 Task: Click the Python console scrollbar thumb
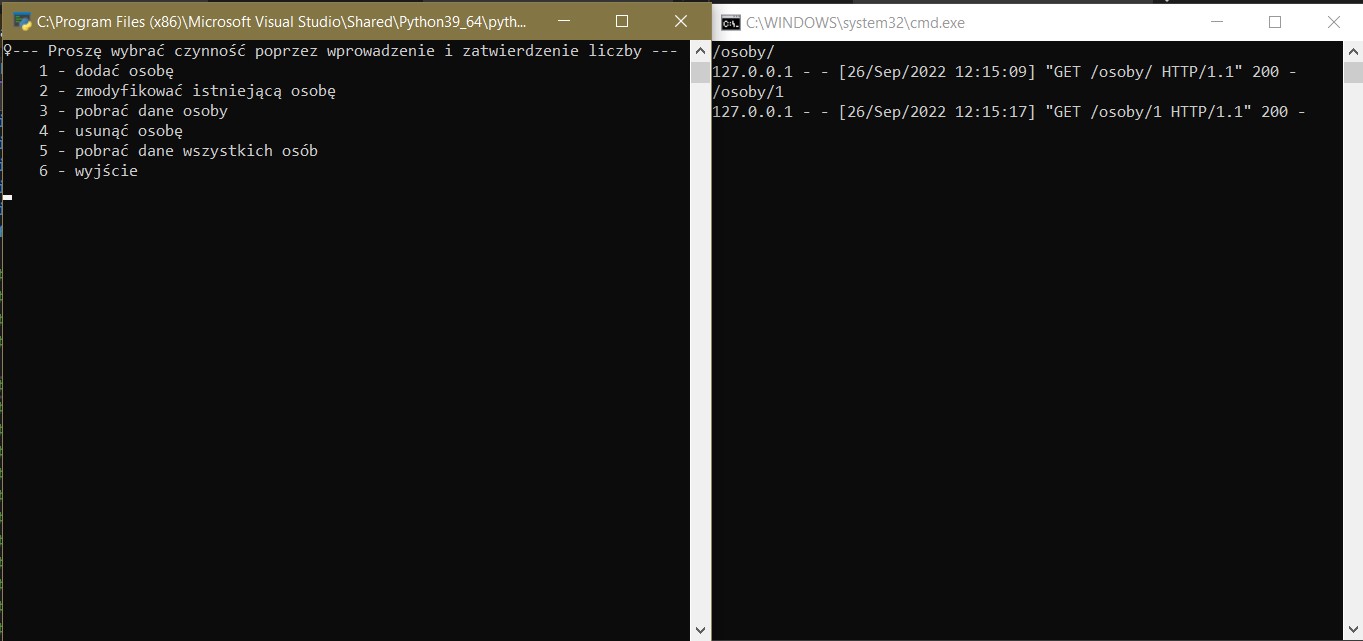[700, 72]
